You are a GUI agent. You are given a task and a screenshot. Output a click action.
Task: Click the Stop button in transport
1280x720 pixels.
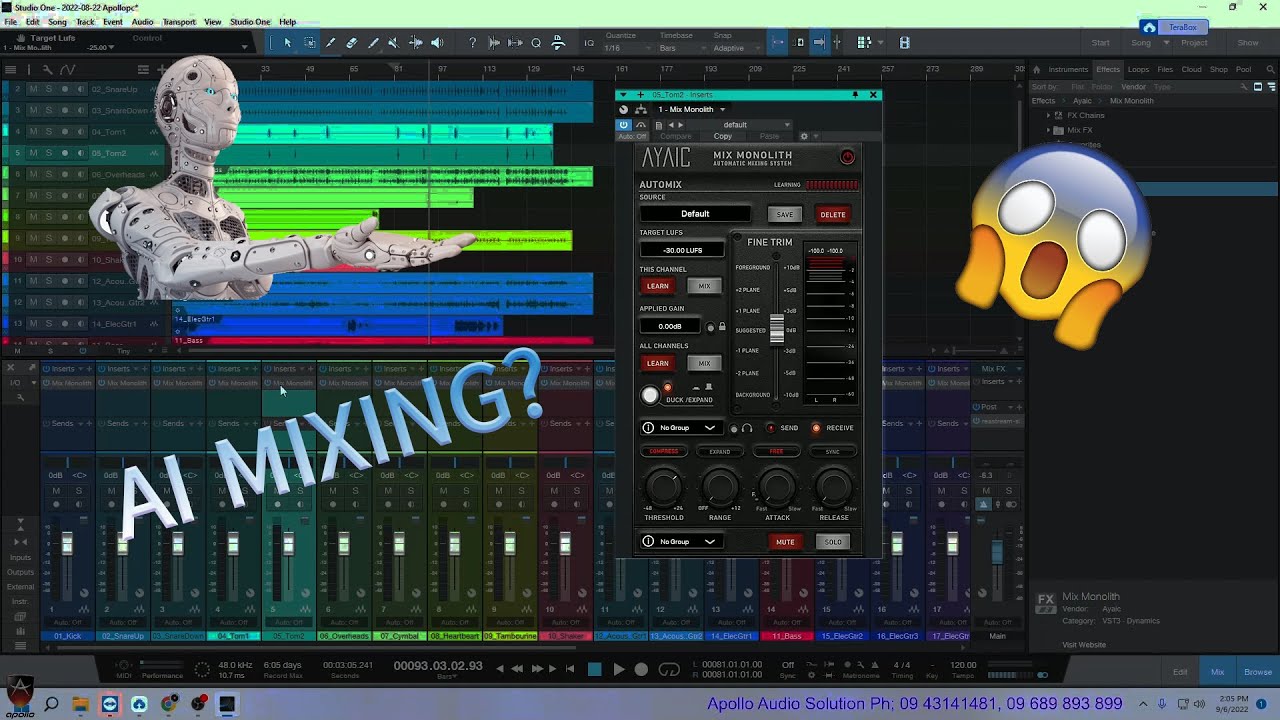[x=595, y=669]
